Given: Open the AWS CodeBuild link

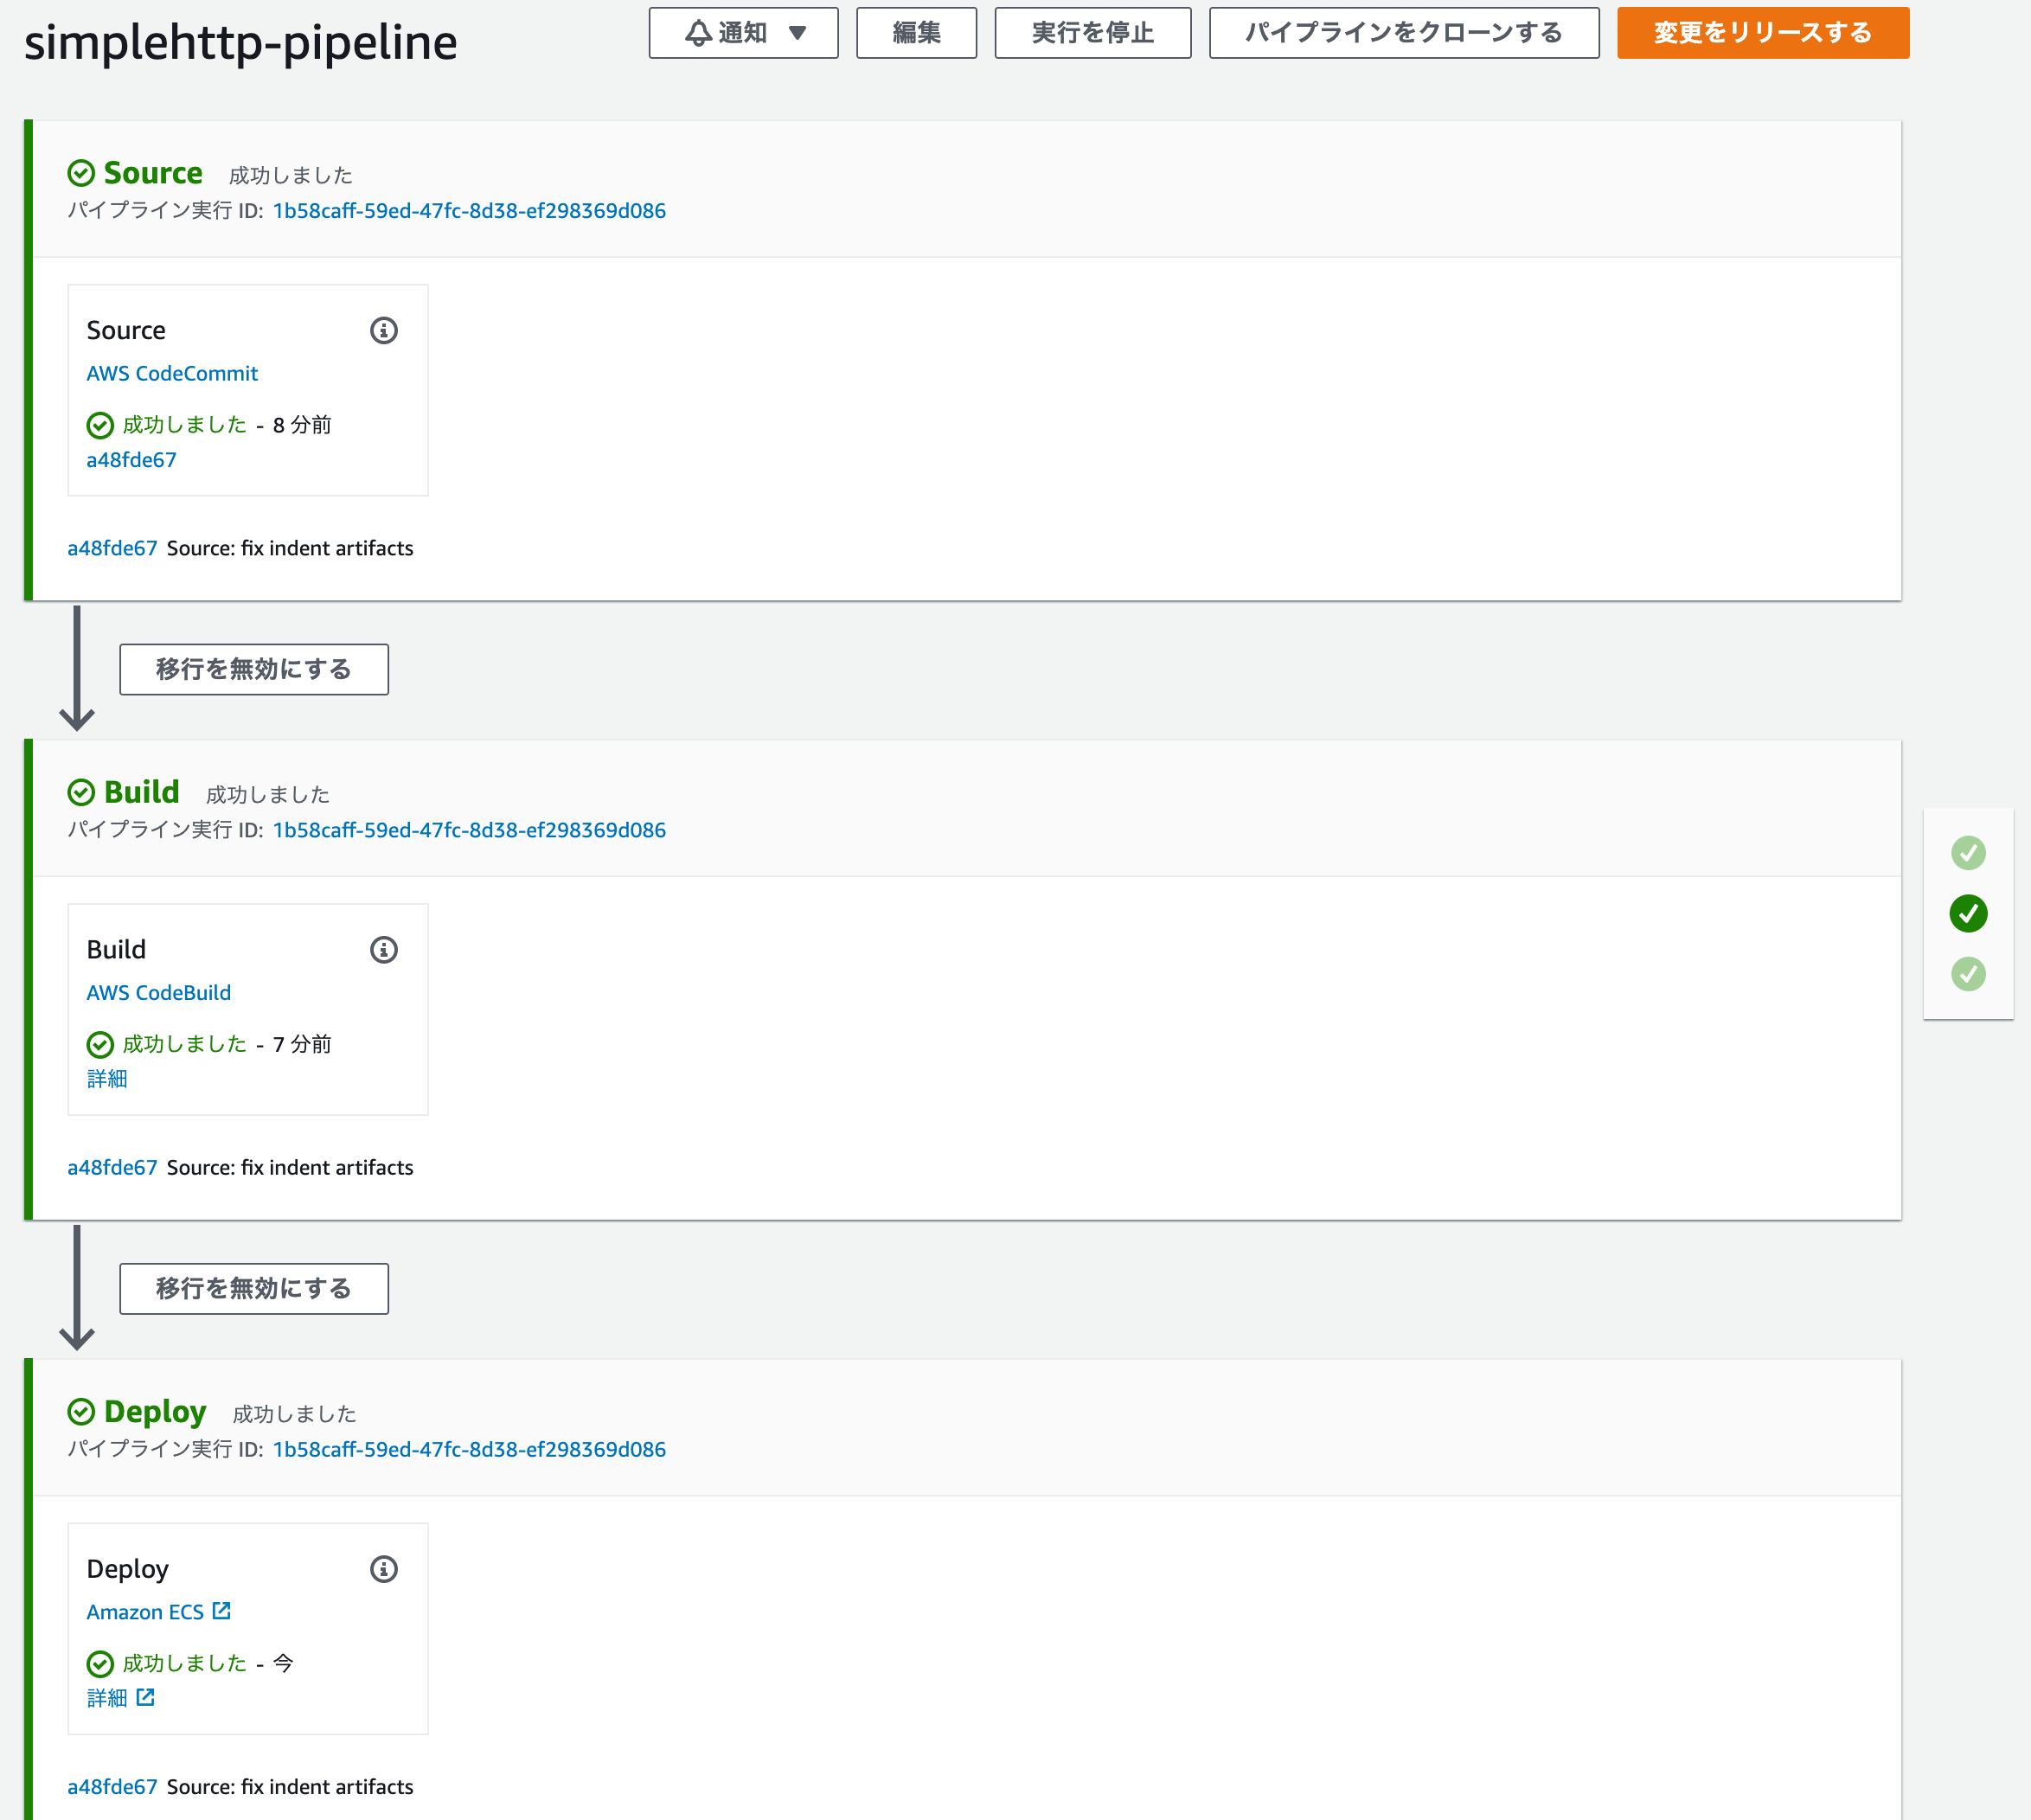Looking at the screenshot, I should coord(158,992).
